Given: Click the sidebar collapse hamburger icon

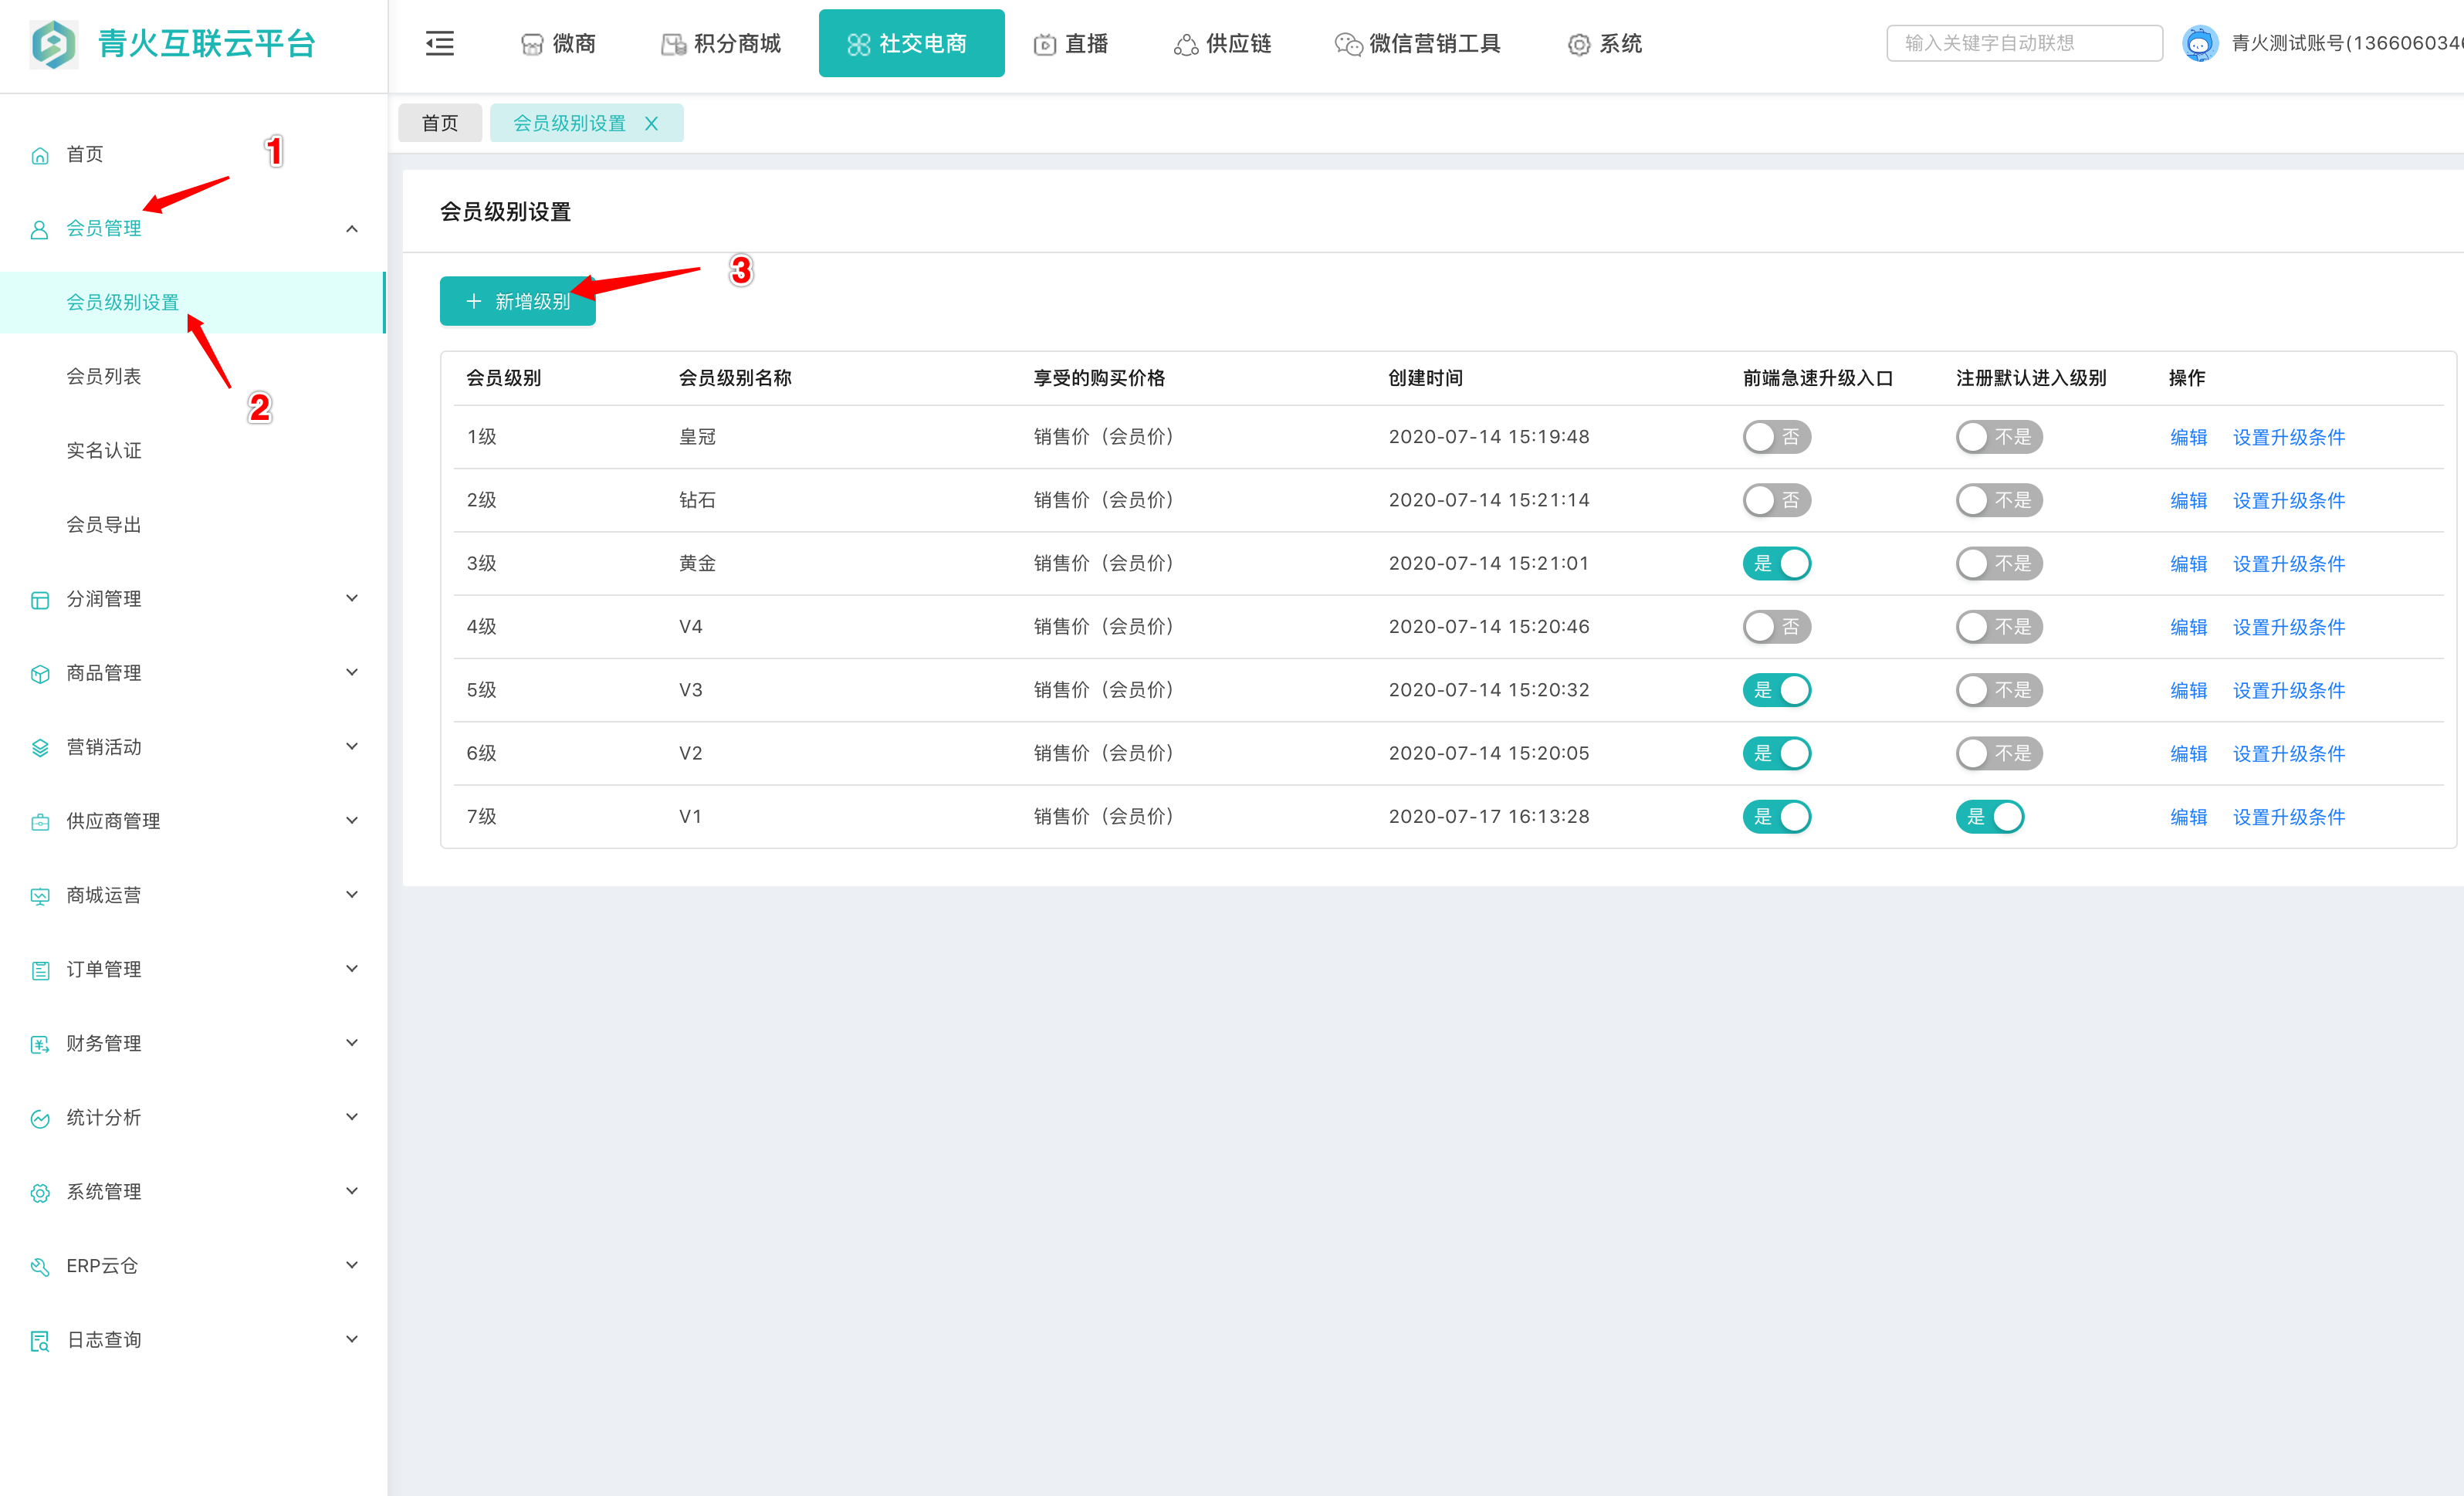Looking at the screenshot, I should [x=439, y=43].
